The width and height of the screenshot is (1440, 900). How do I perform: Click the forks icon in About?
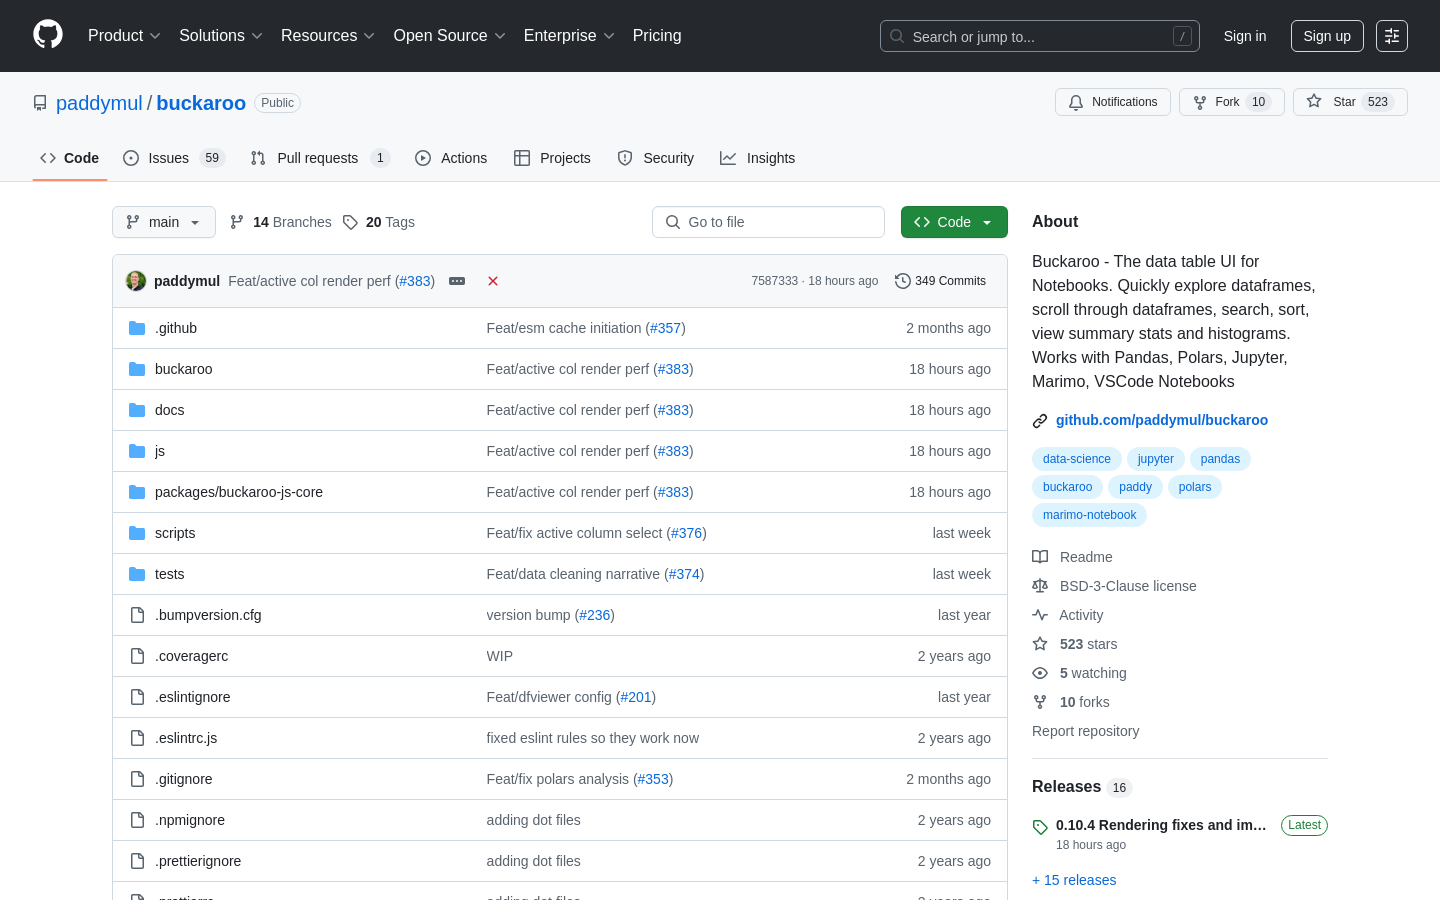pos(1040,702)
